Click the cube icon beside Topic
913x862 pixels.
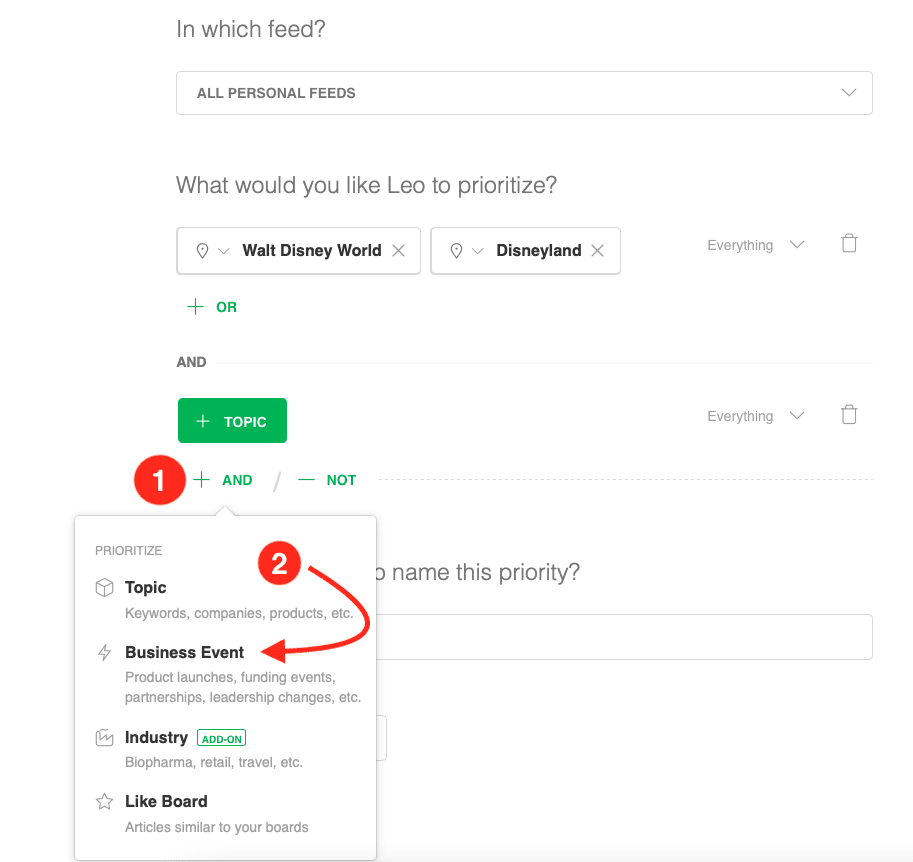click(x=104, y=588)
